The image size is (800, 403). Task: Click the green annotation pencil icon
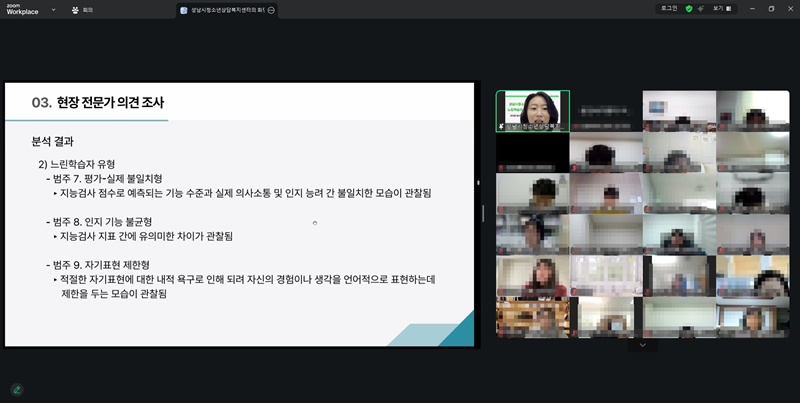[x=16, y=389]
